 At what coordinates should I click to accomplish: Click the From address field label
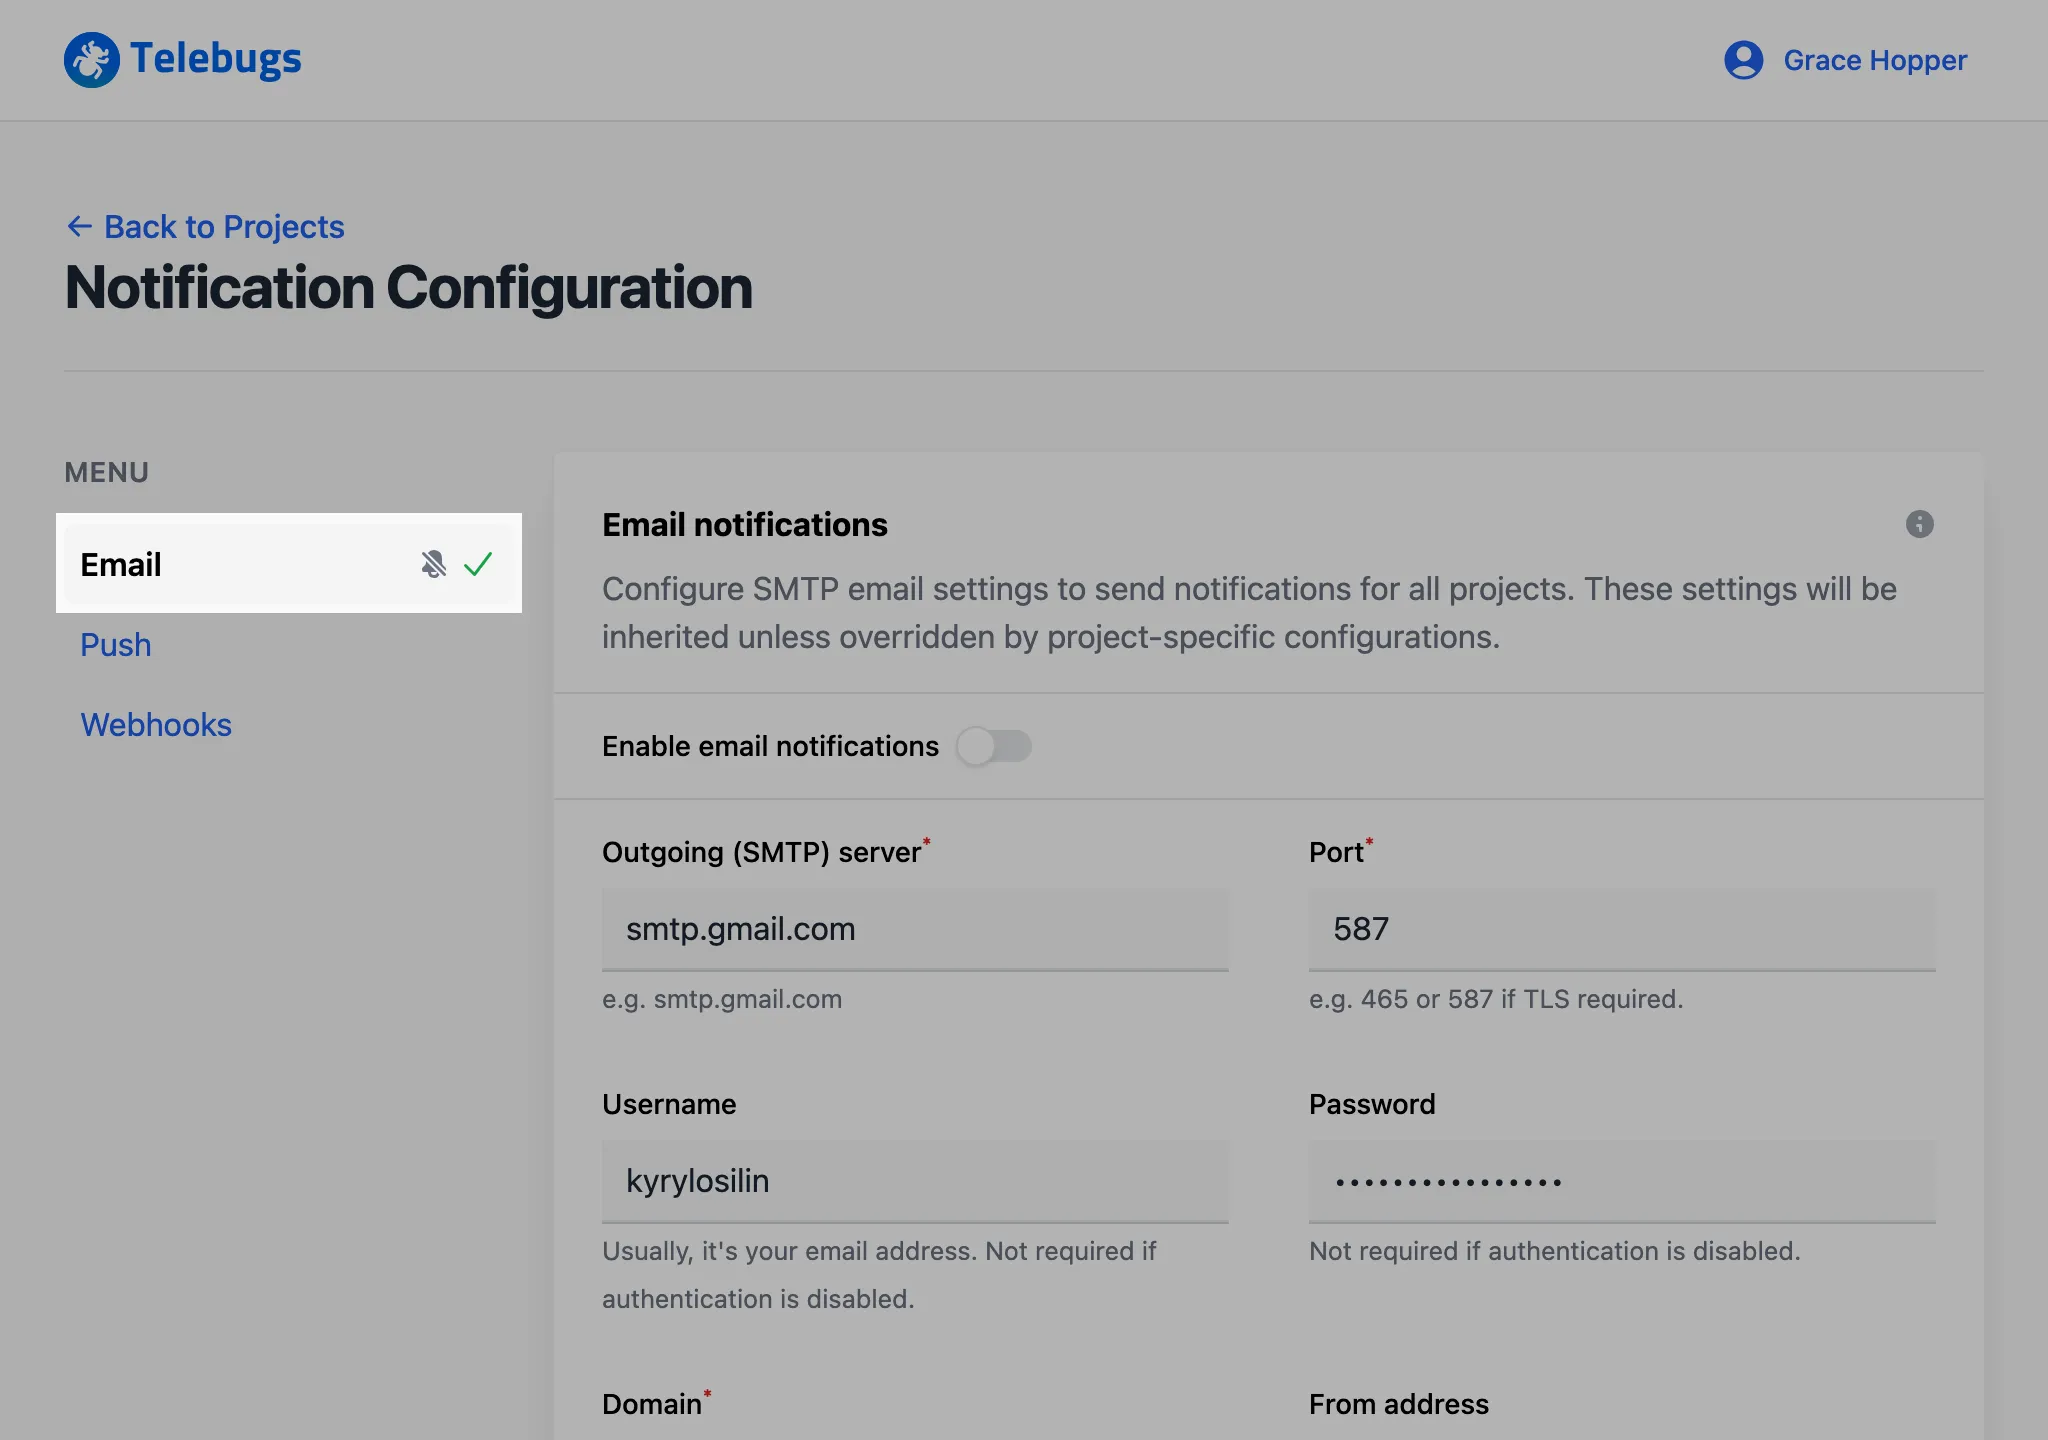click(x=1399, y=1404)
